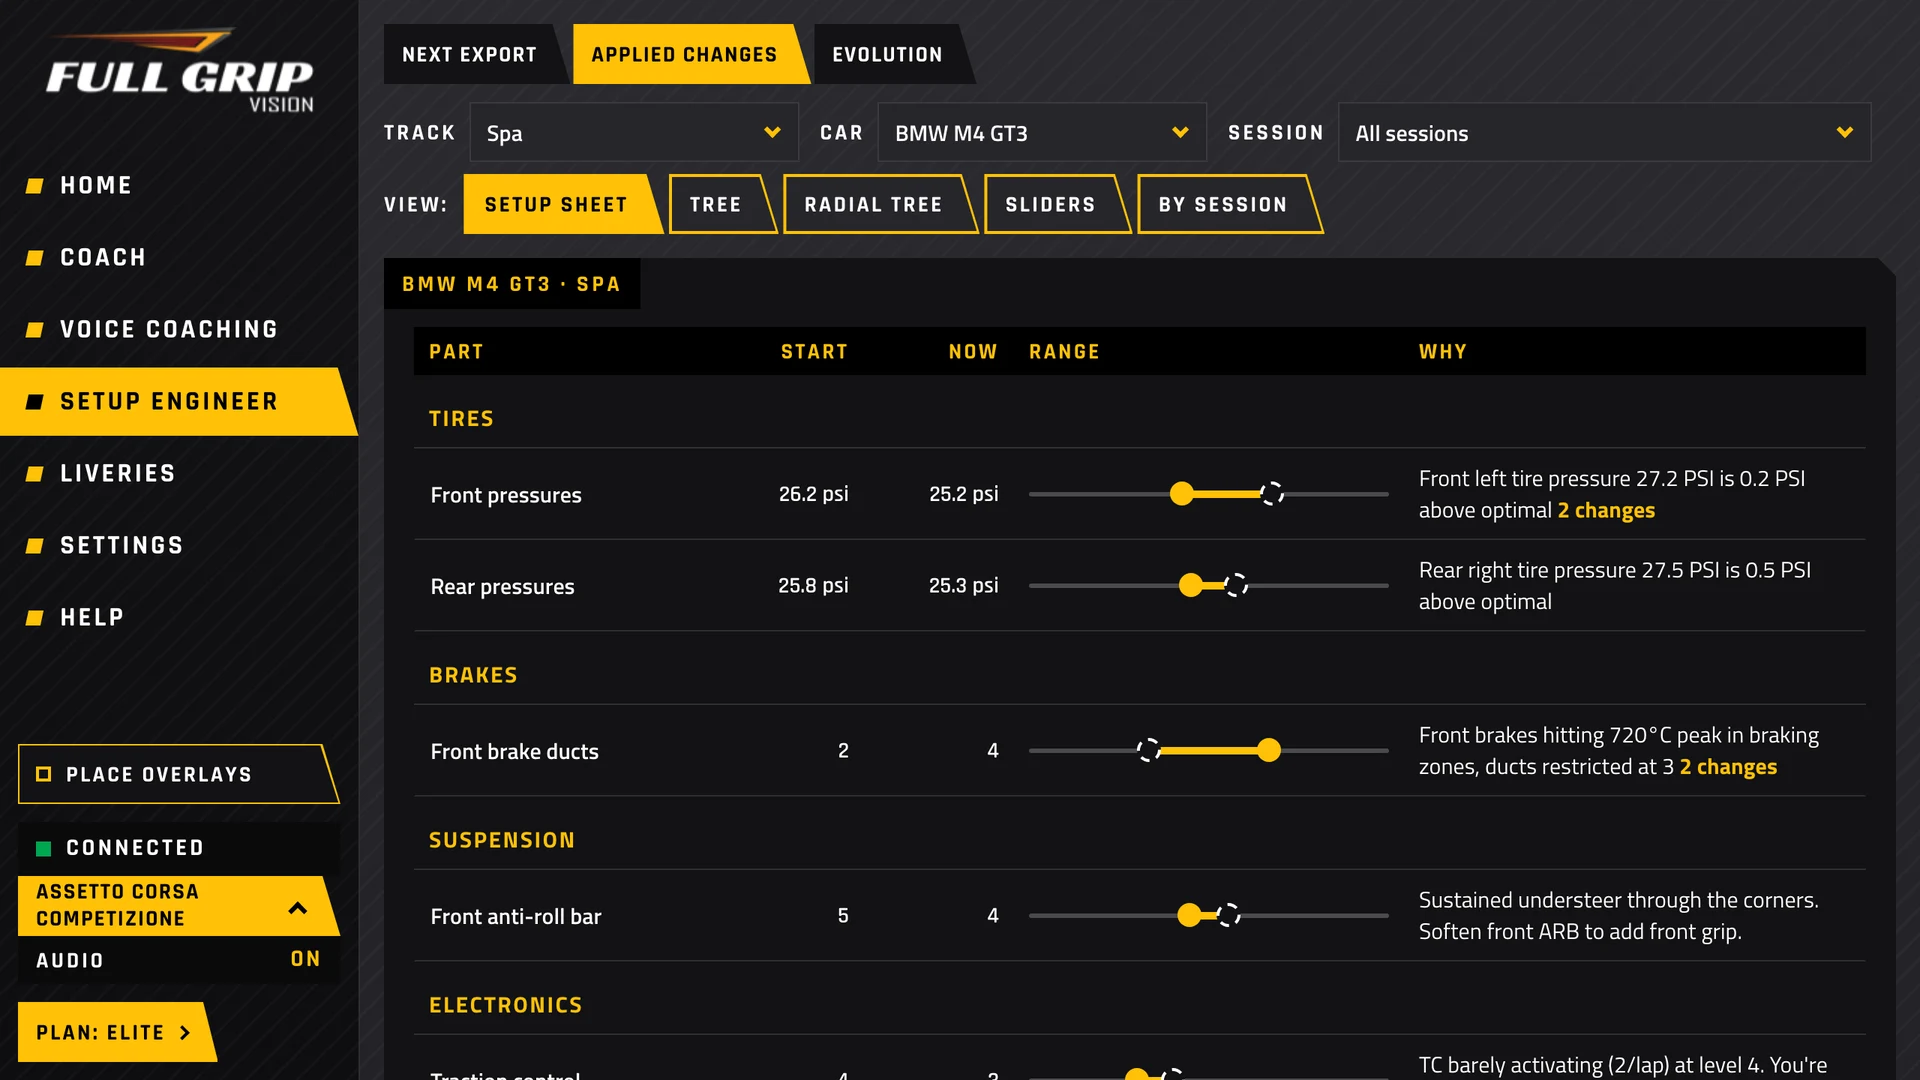Viewport: 1920px width, 1080px height.
Task: Click the arrow on Plan: Elite
Action: [185, 1033]
